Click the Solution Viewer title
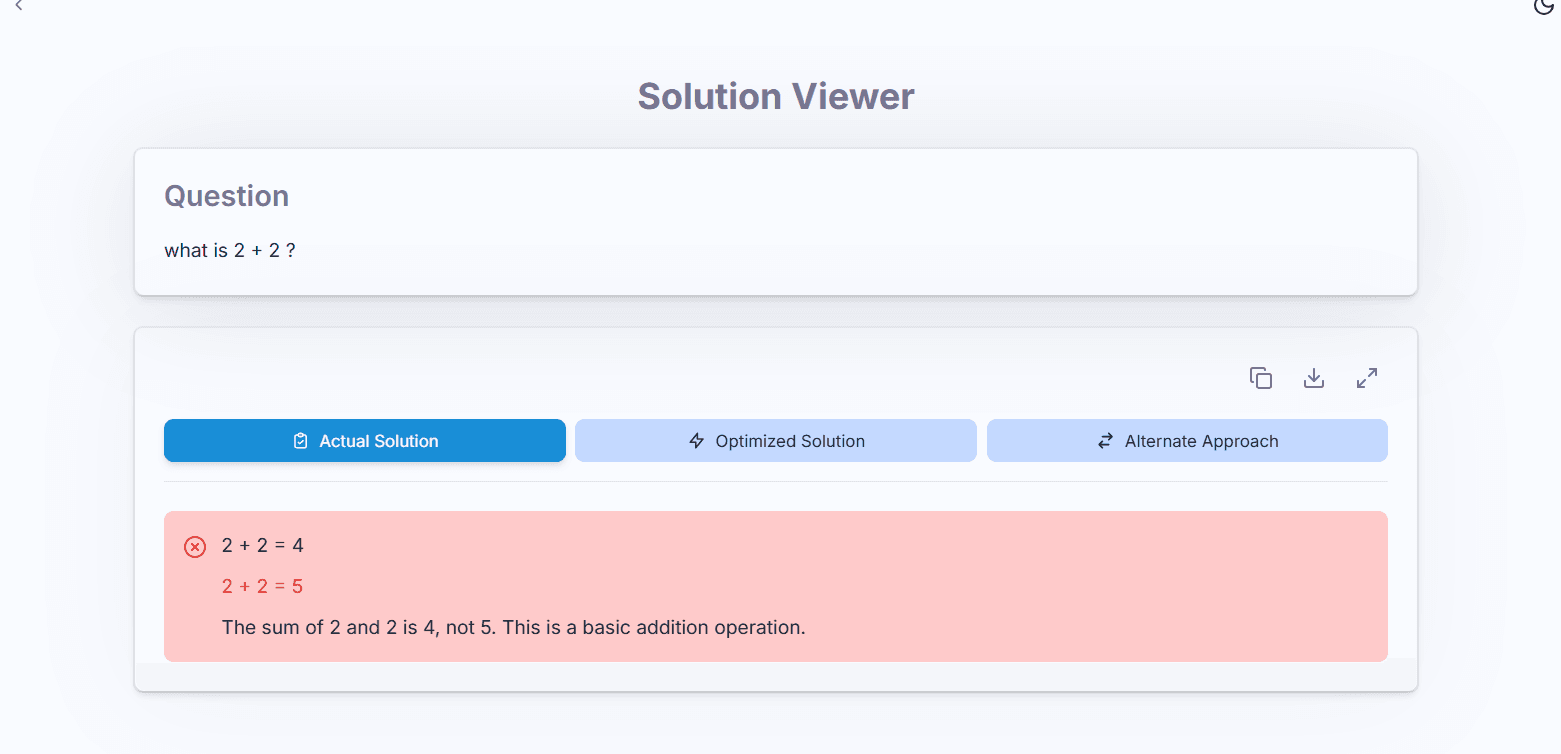1561x754 pixels. (x=776, y=96)
